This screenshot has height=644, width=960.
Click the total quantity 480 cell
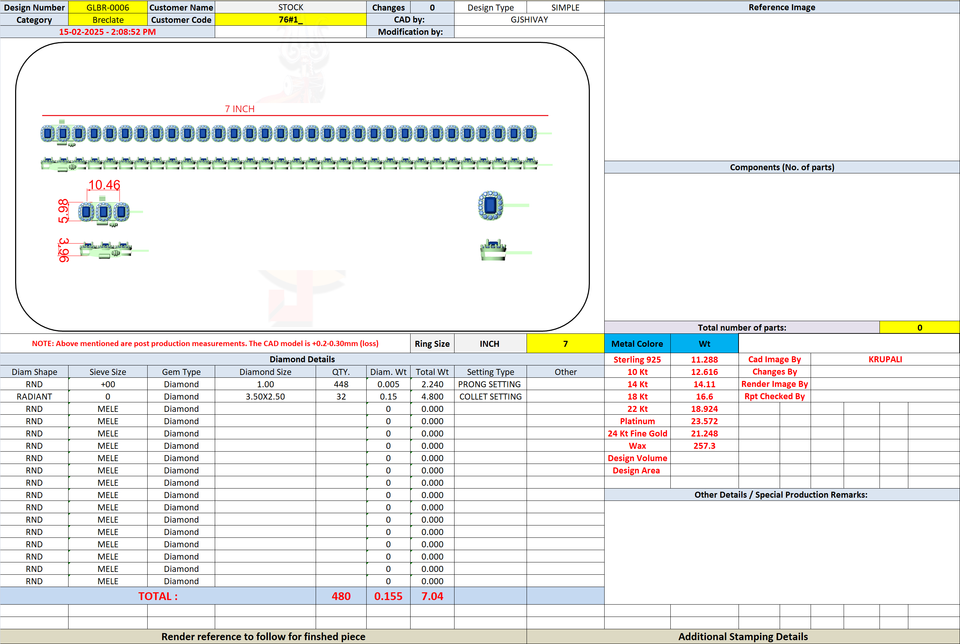[341, 596]
